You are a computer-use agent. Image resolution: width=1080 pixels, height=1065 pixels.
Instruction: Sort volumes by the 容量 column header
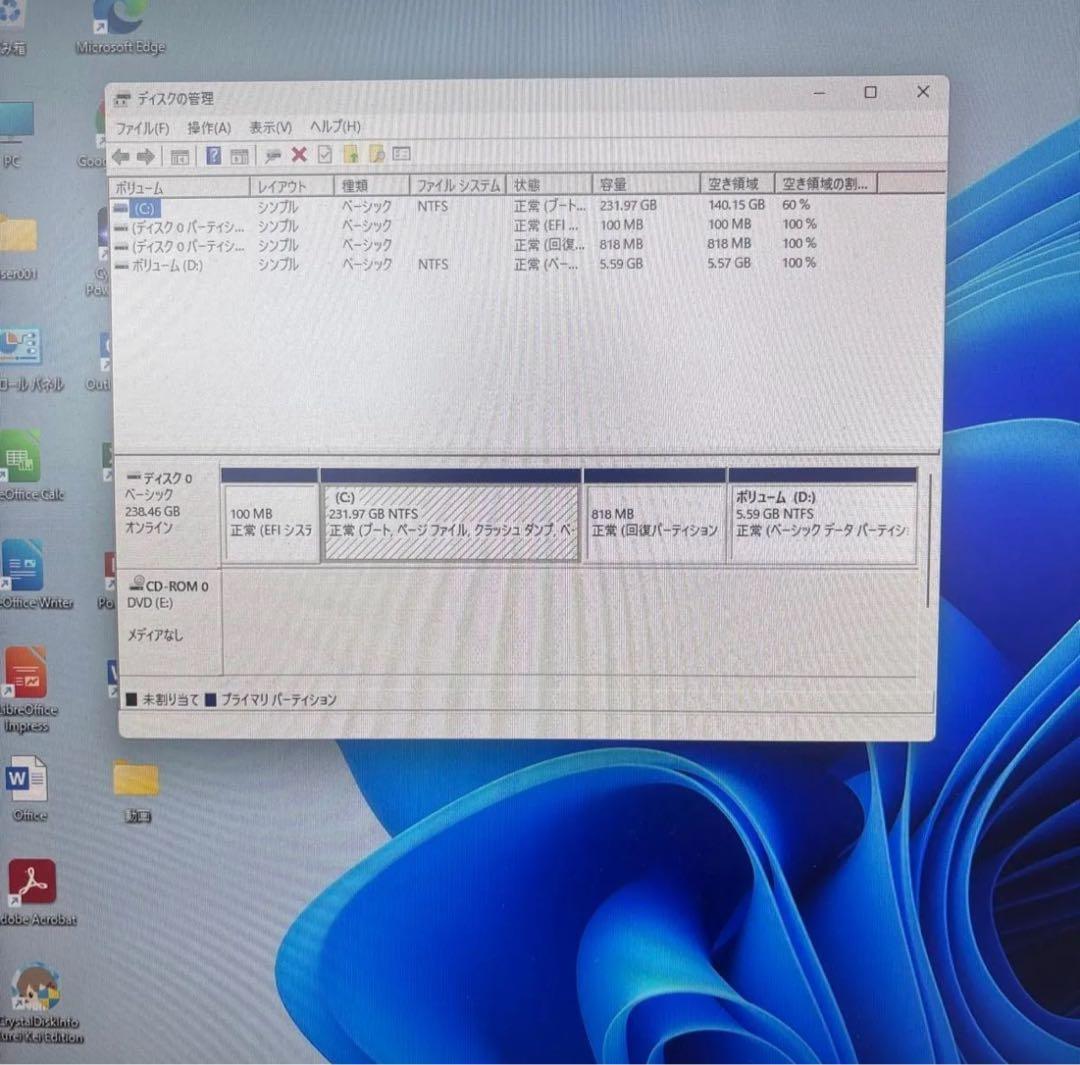tap(615, 184)
